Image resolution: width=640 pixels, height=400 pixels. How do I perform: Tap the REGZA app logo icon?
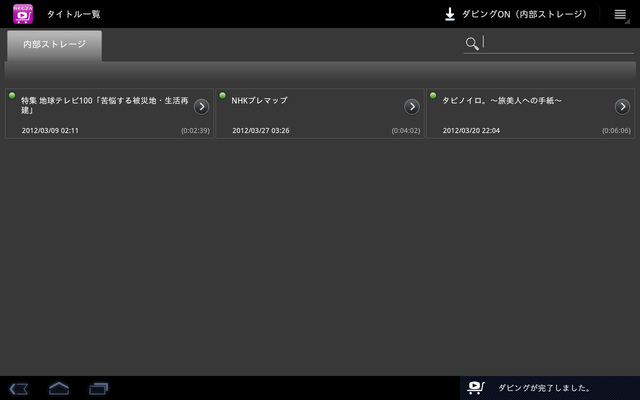click(x=23, y=14)
